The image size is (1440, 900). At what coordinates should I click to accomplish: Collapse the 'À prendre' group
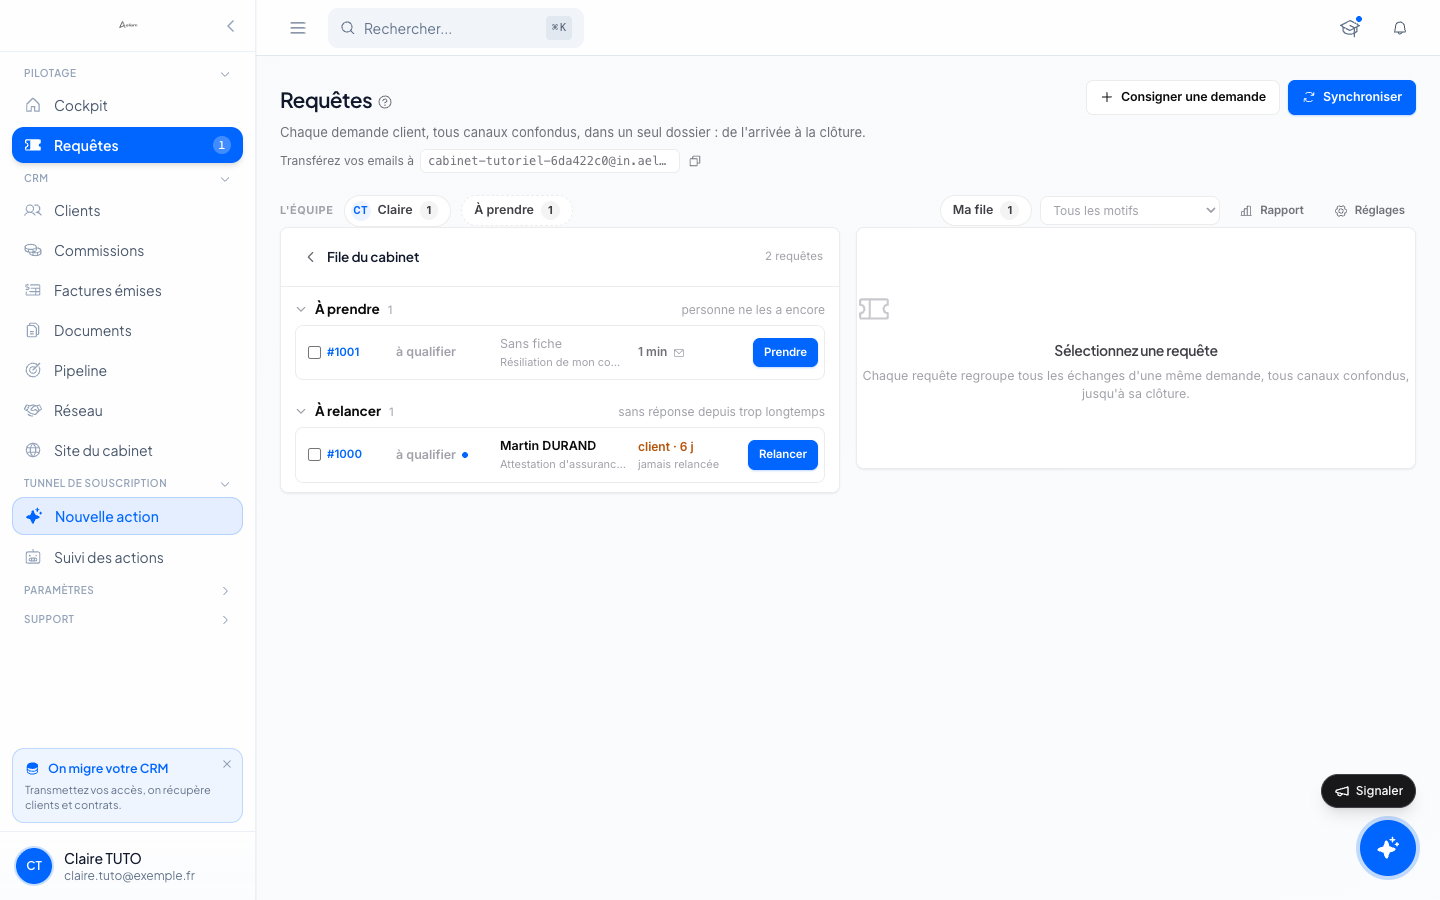[301, 310]
